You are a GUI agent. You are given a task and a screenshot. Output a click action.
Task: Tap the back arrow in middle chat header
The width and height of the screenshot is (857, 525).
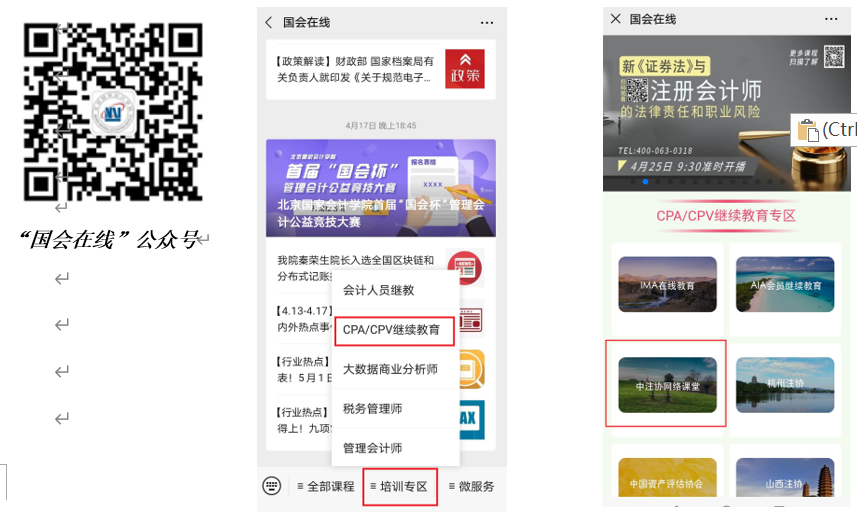pos(269,22)
